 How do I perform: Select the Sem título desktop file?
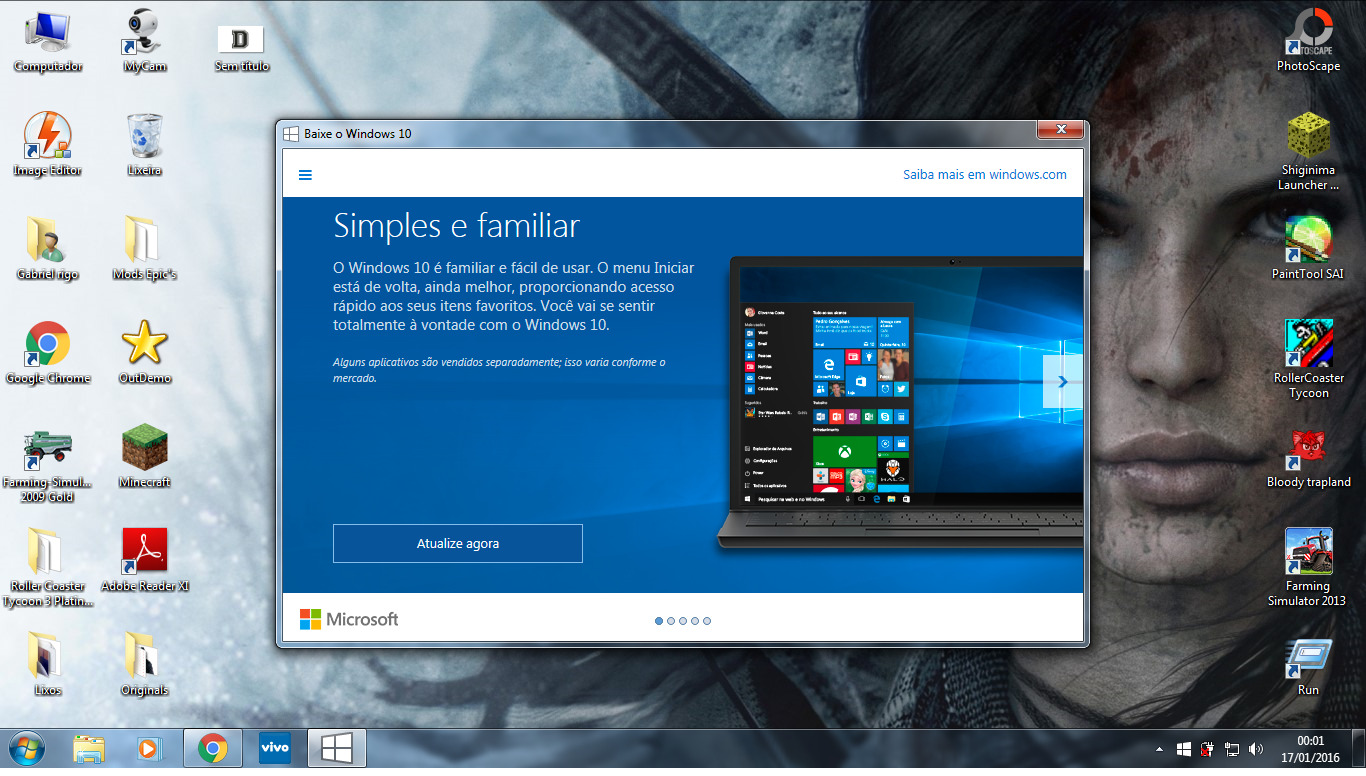[241, 47]
